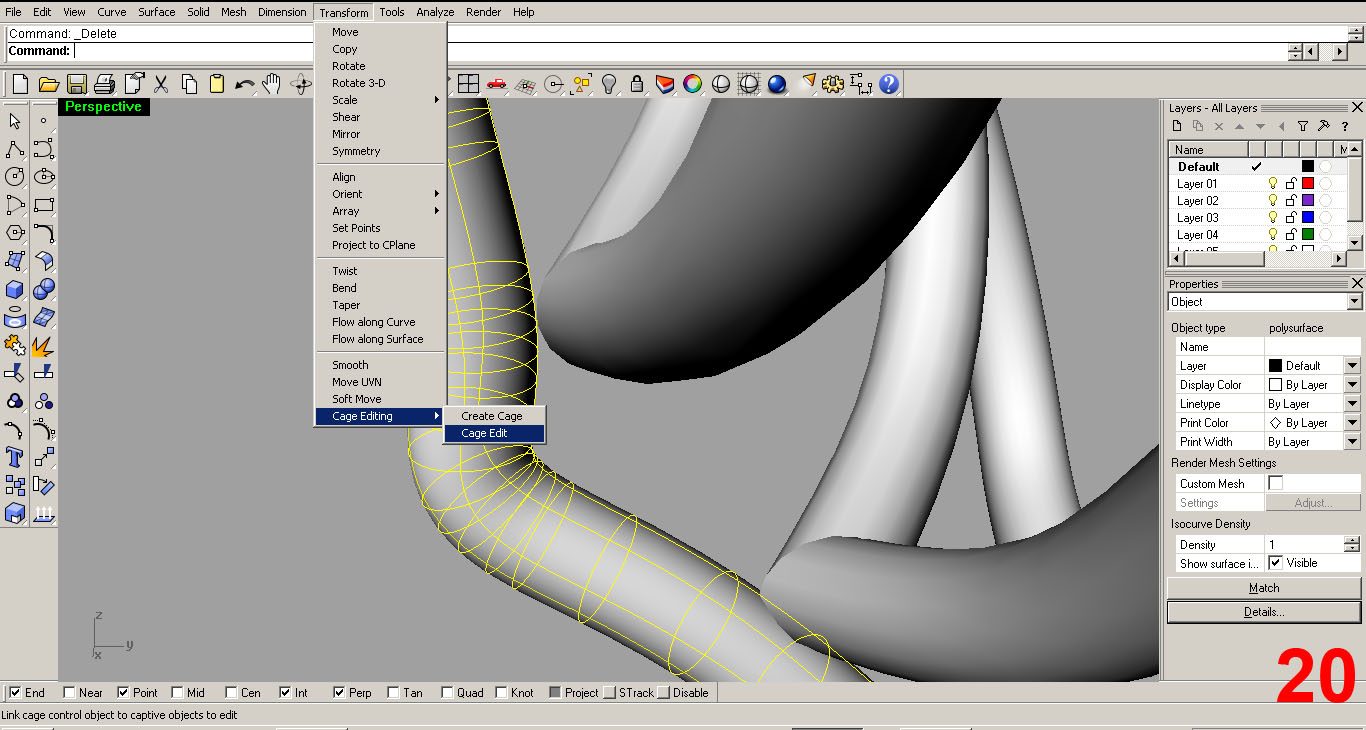Screen dimensions: 1366x730
Task: Click the Cut scissors icon
Action: tap(161, 84)
